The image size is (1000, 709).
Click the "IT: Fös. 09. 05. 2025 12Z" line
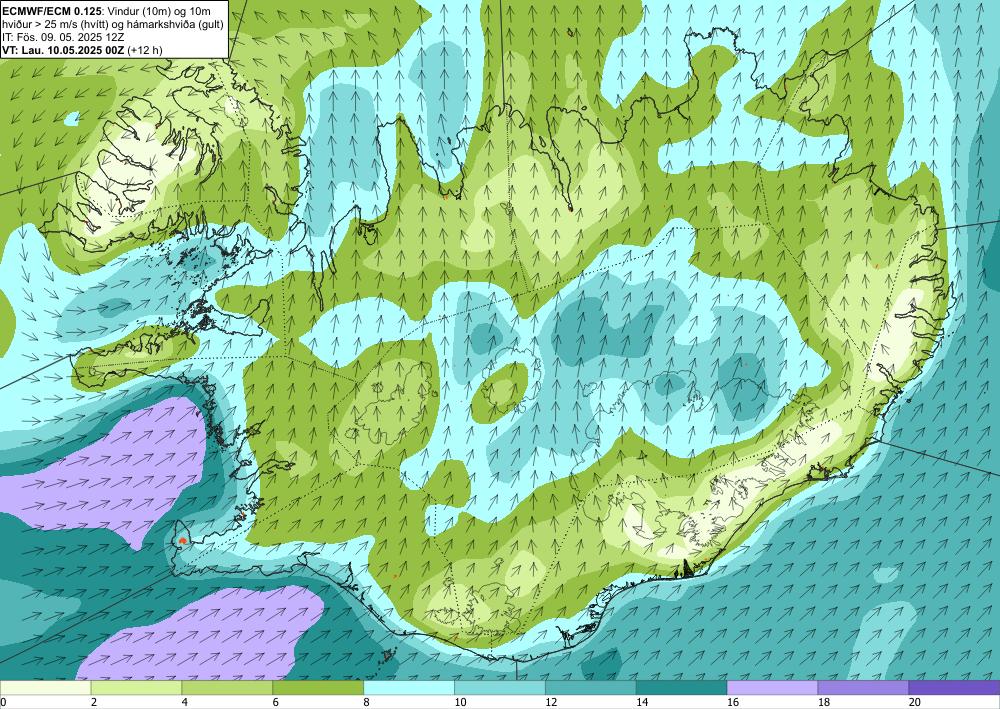pyautogui.click(x=63, y=37)
